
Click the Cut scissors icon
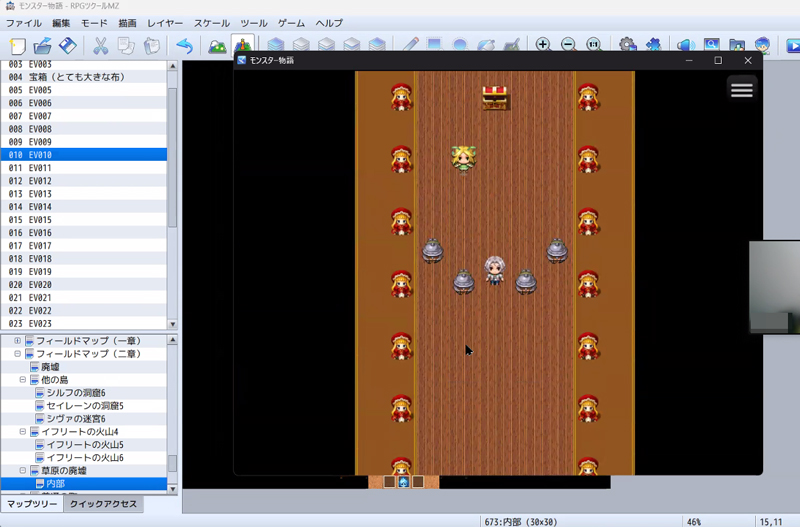(101, 46)
